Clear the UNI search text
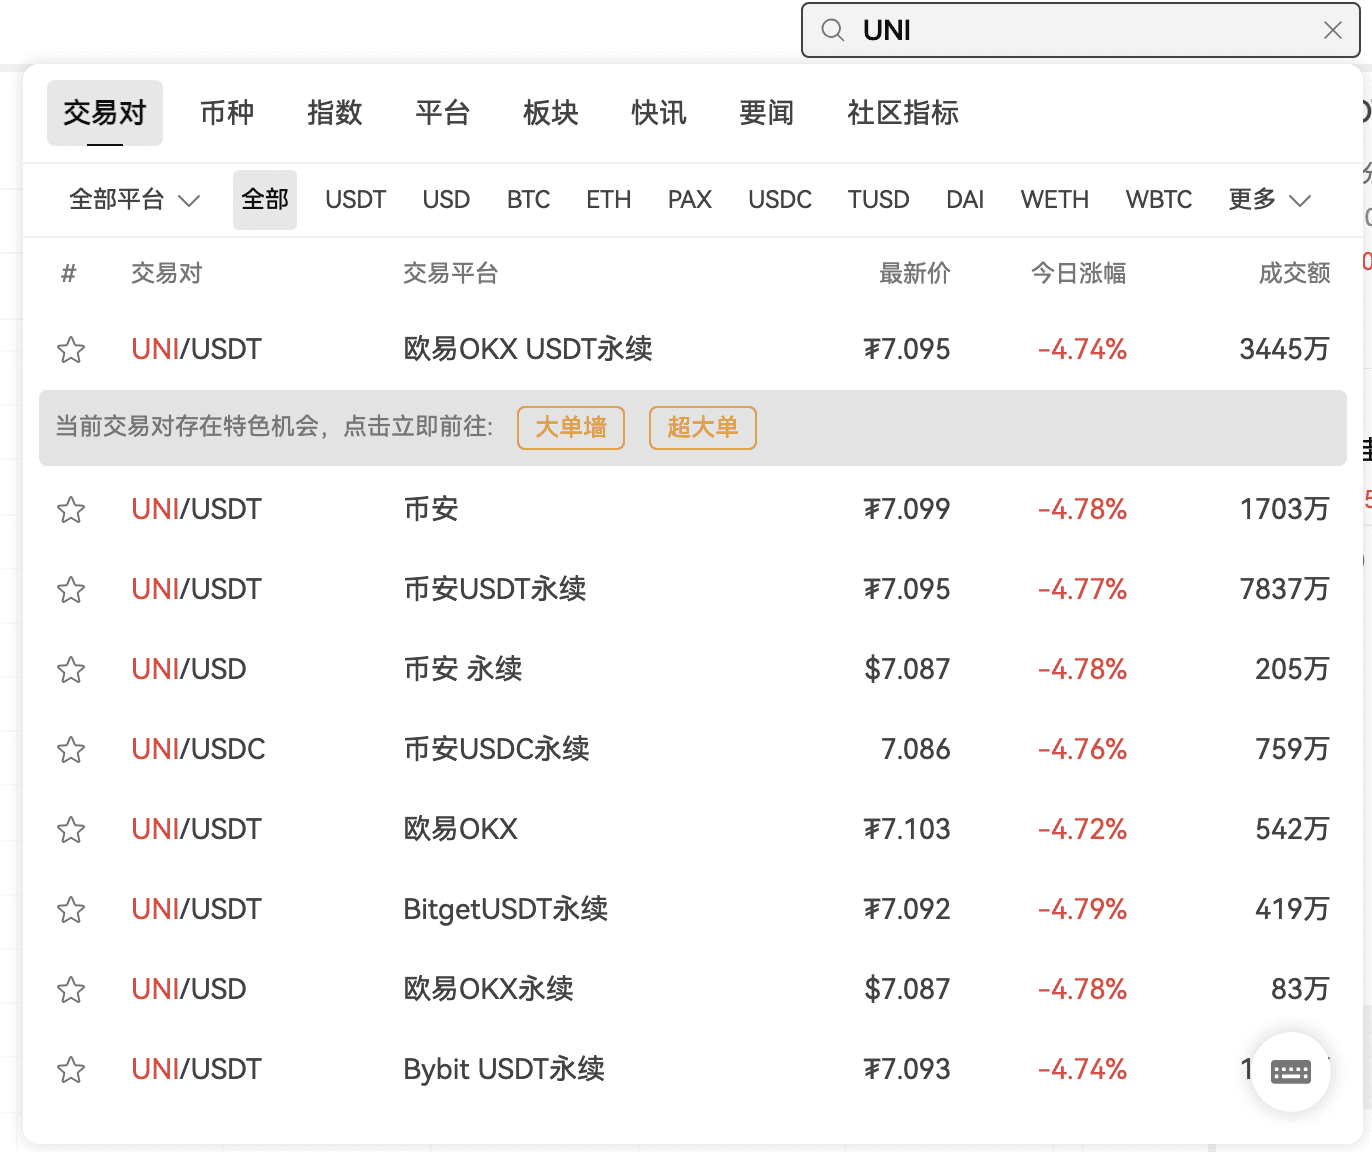The image size is (1372, 1152). (1333, 30)
